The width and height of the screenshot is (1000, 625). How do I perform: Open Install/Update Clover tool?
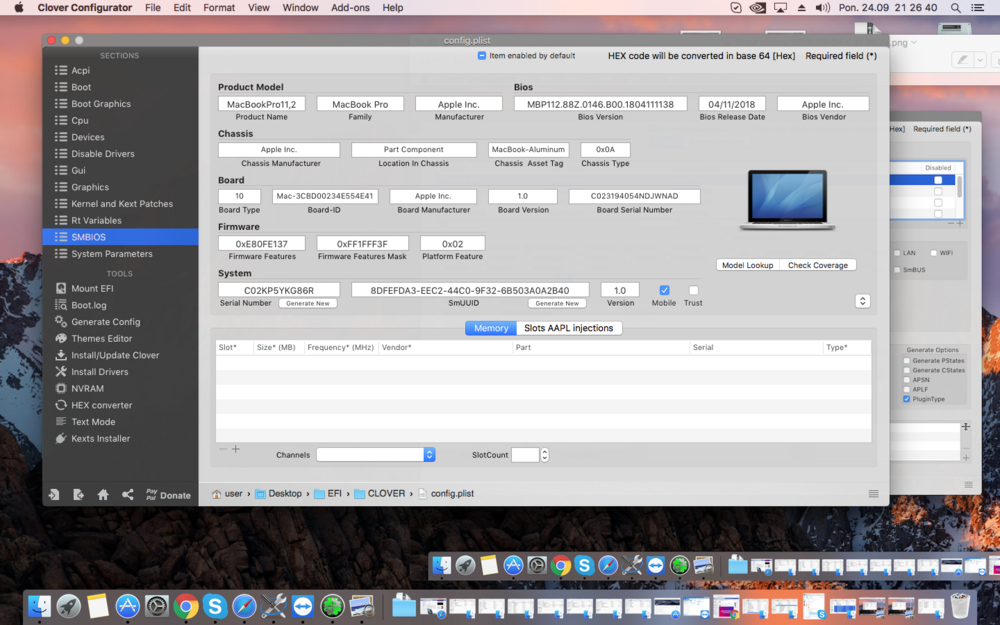point(114,355)
